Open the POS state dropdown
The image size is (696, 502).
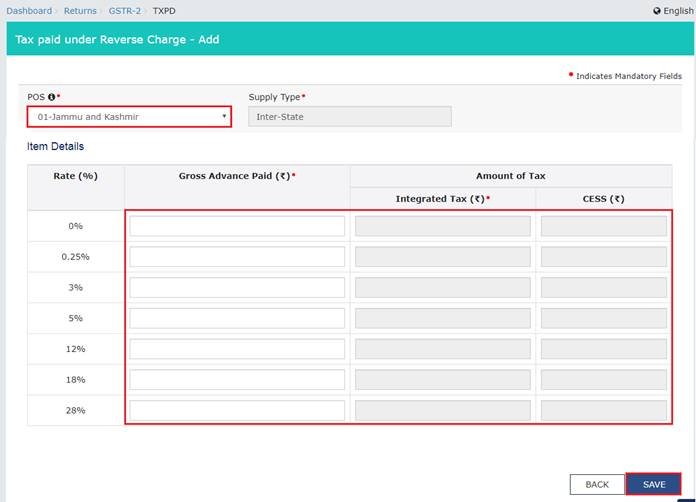tap(129, 117)
